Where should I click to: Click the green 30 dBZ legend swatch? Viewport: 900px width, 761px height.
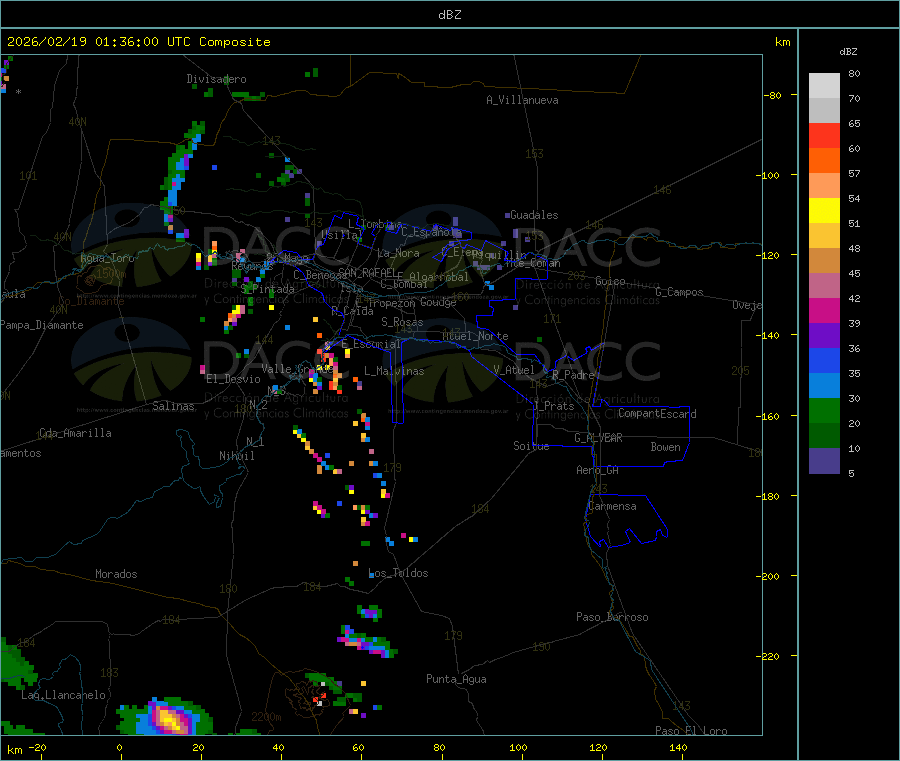coord(824,410)
